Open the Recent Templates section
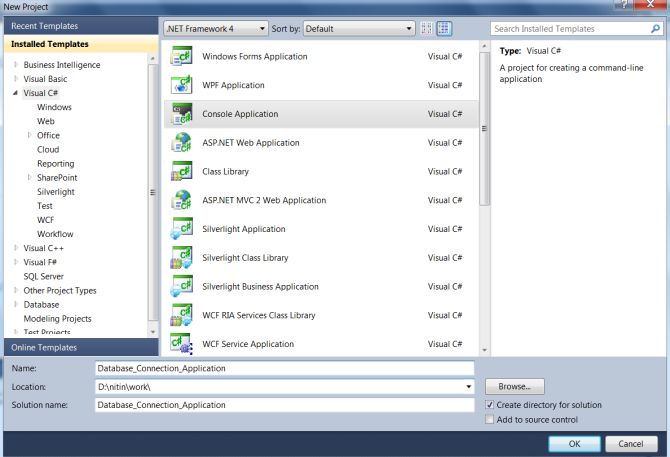The image size is (670, 457). pyautogui.click(x=81, y=26)
